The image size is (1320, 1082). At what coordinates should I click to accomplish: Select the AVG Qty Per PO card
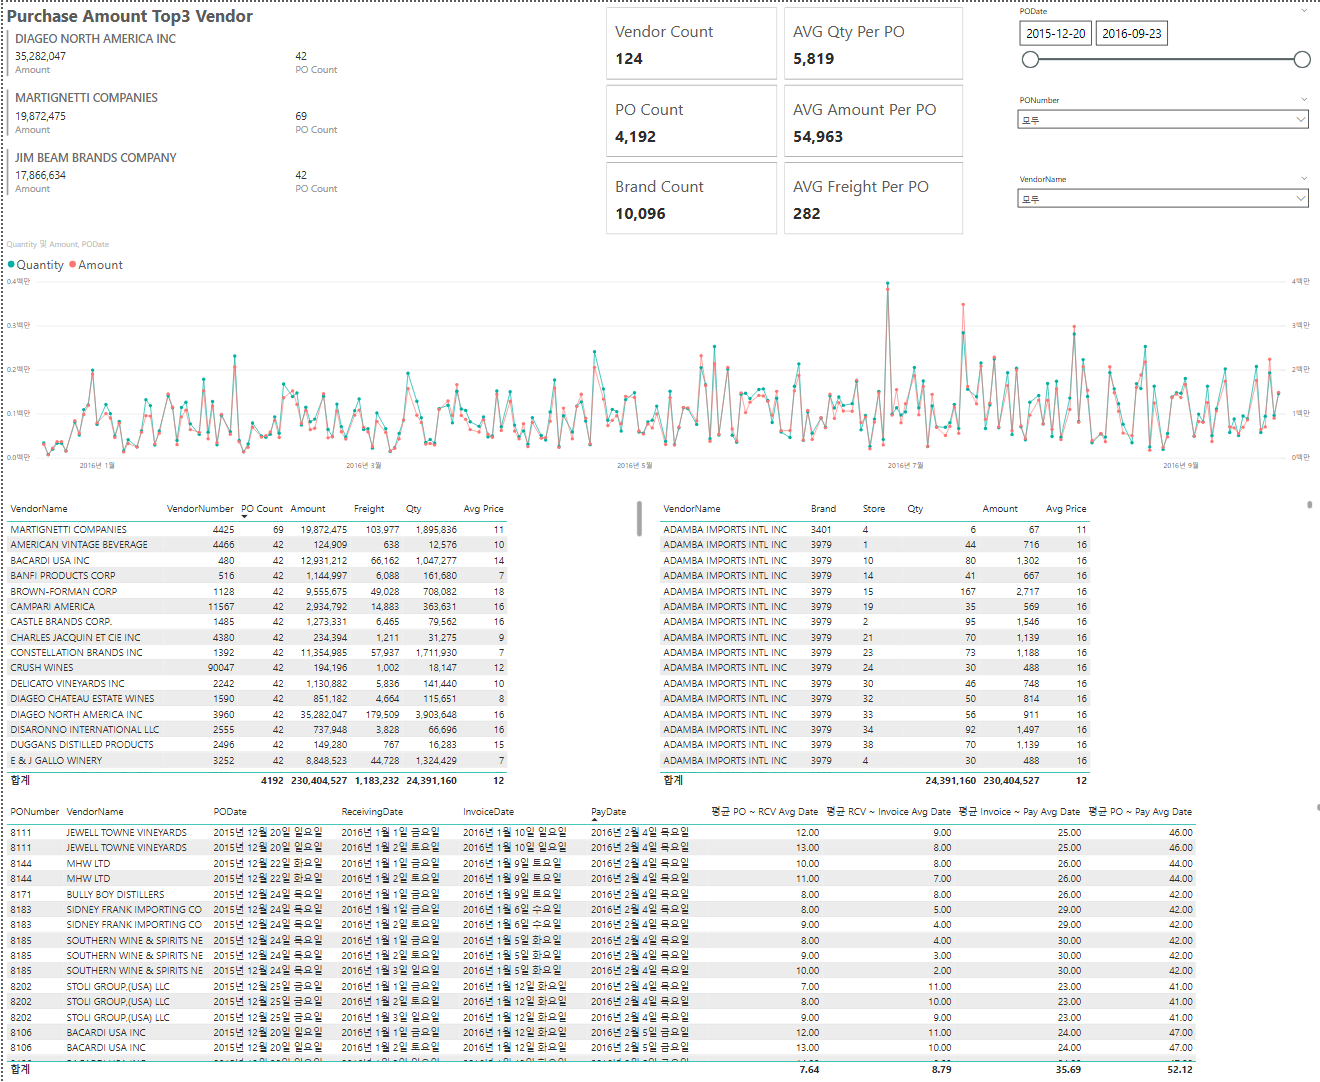873,44
